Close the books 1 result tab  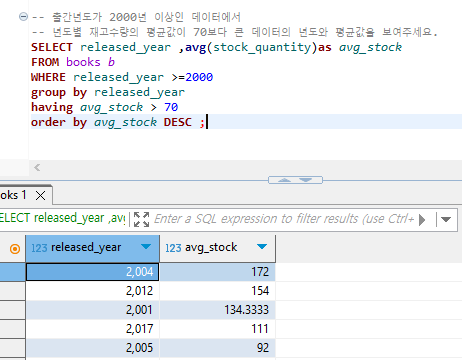(40, 195)
